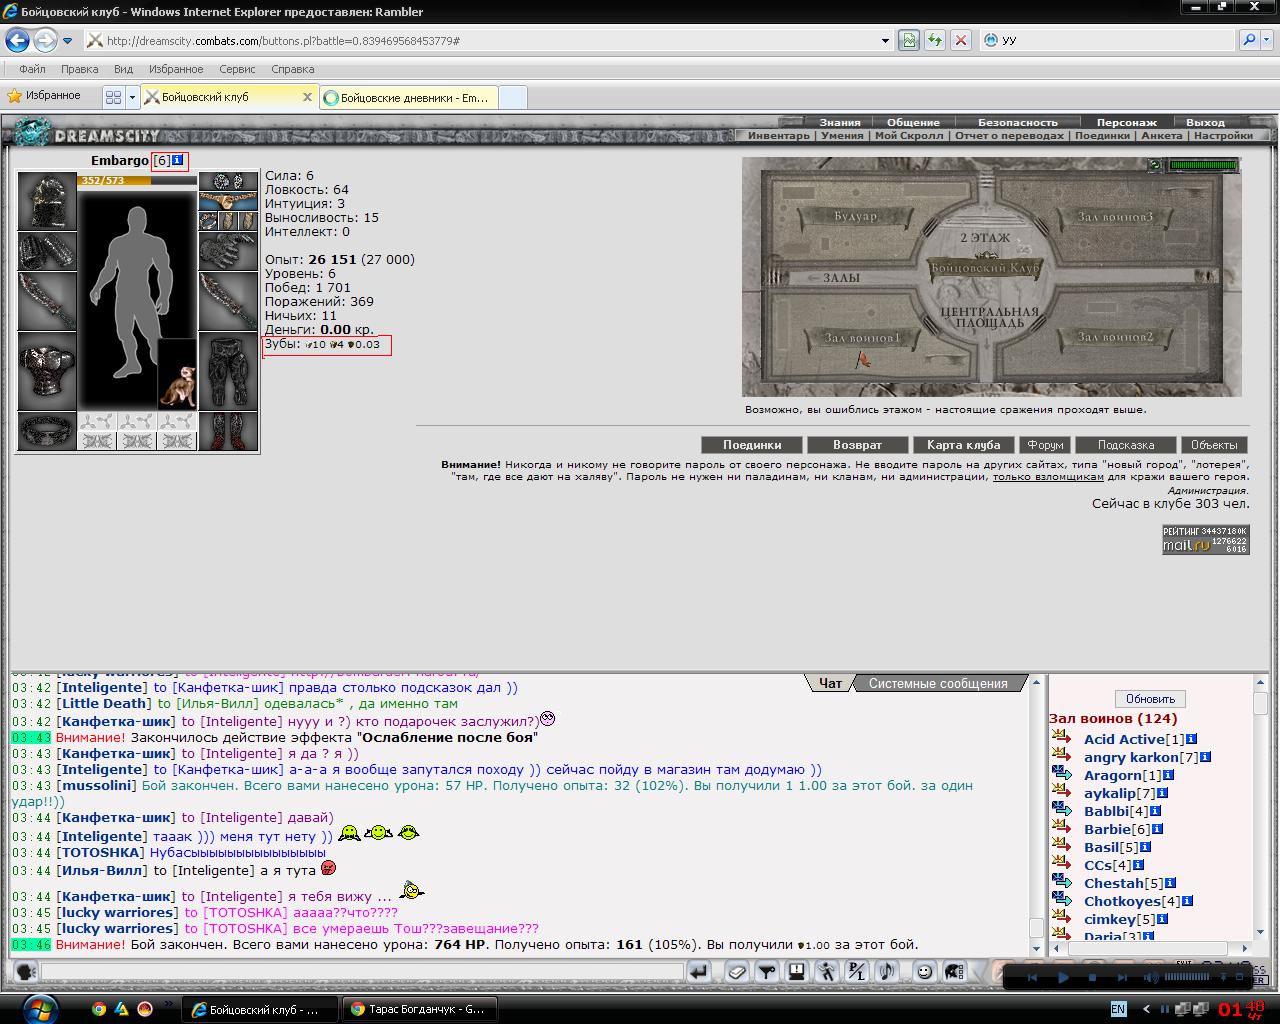Screen dimensions: 1280x1024
Task: Click the chest armor equipment slot
Action: 47,372
